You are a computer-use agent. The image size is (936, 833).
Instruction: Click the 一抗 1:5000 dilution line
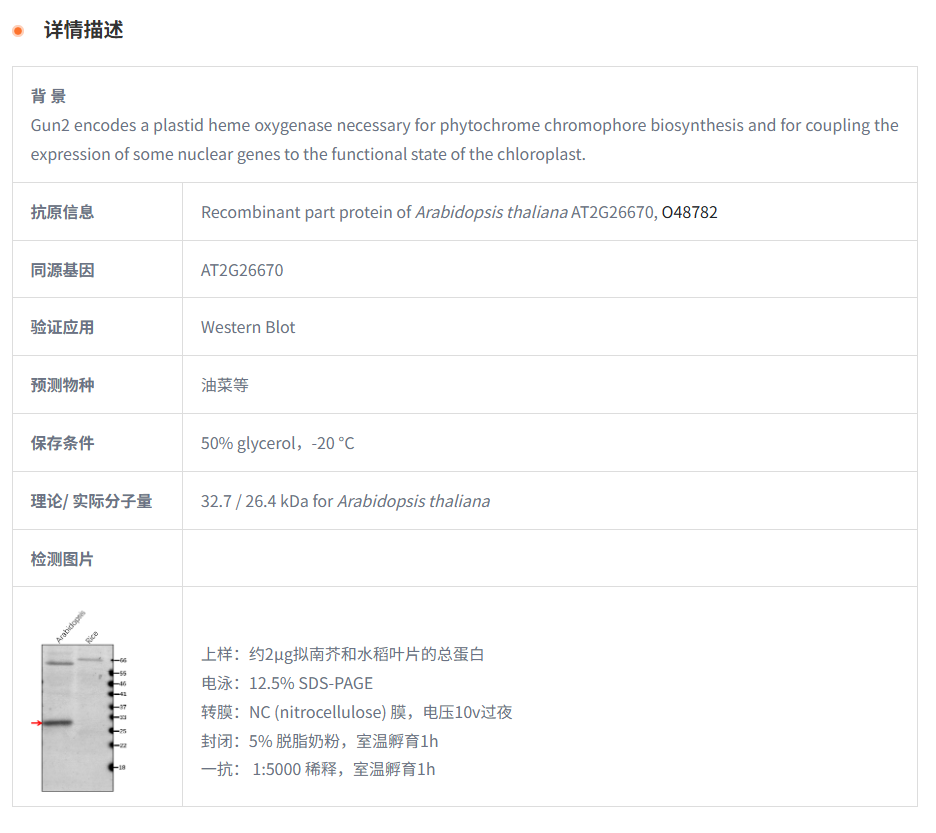[x=318, y=769]
